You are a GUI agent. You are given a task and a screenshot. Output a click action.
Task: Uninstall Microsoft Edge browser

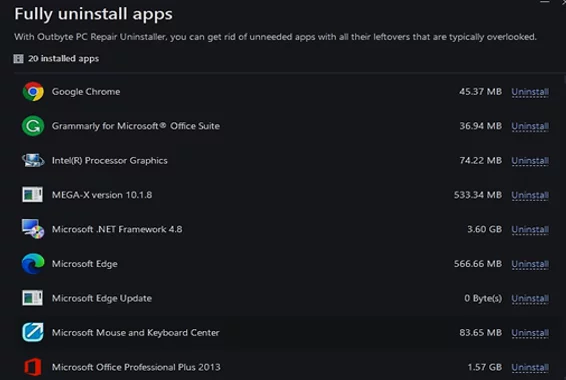[530, 264]
